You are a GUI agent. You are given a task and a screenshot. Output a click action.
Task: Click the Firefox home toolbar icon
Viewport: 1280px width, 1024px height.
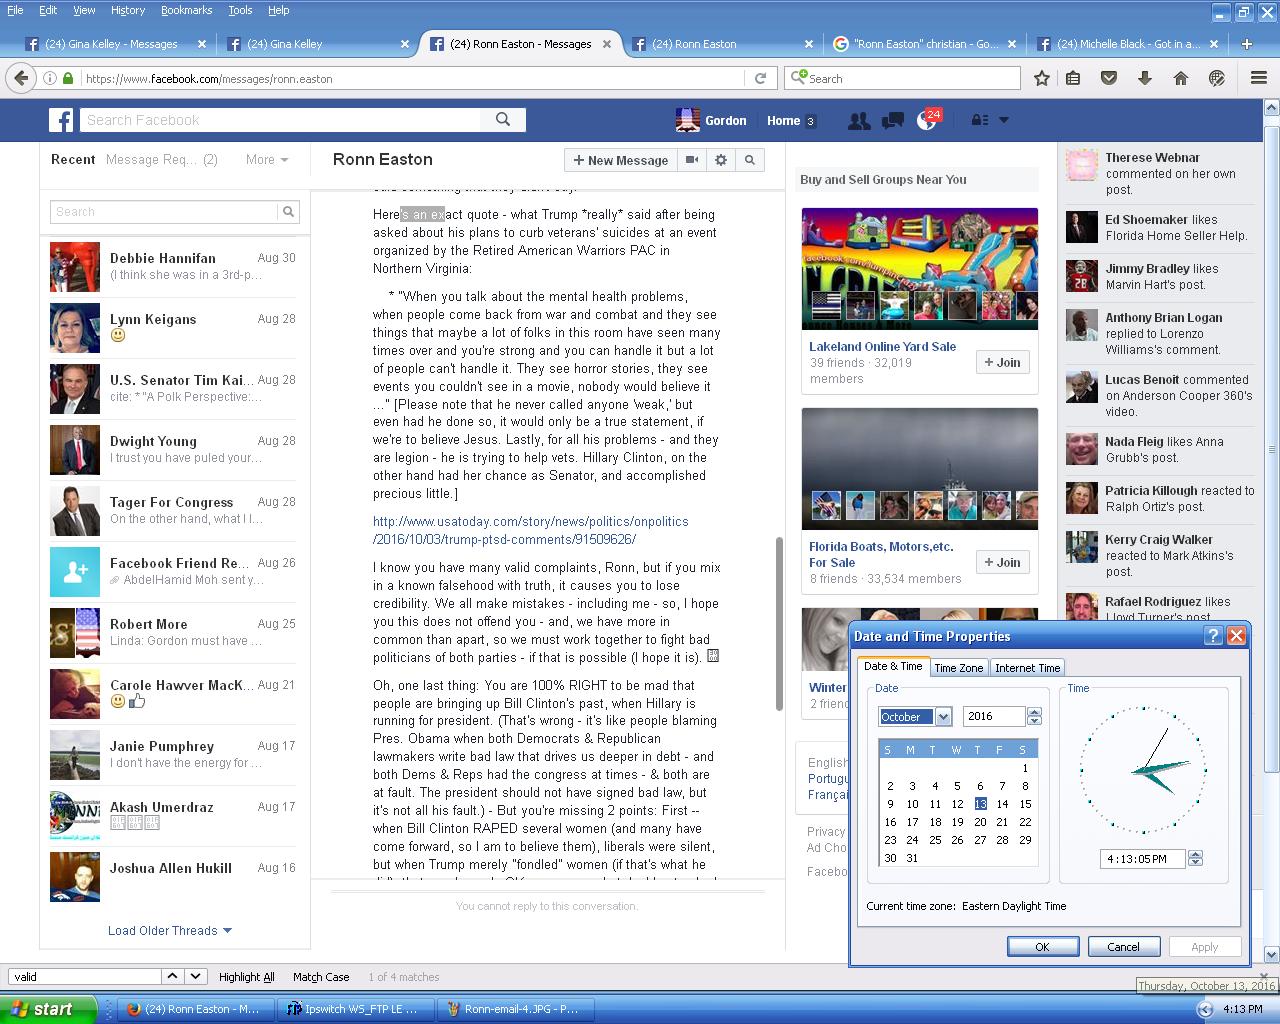[1180, 78]
